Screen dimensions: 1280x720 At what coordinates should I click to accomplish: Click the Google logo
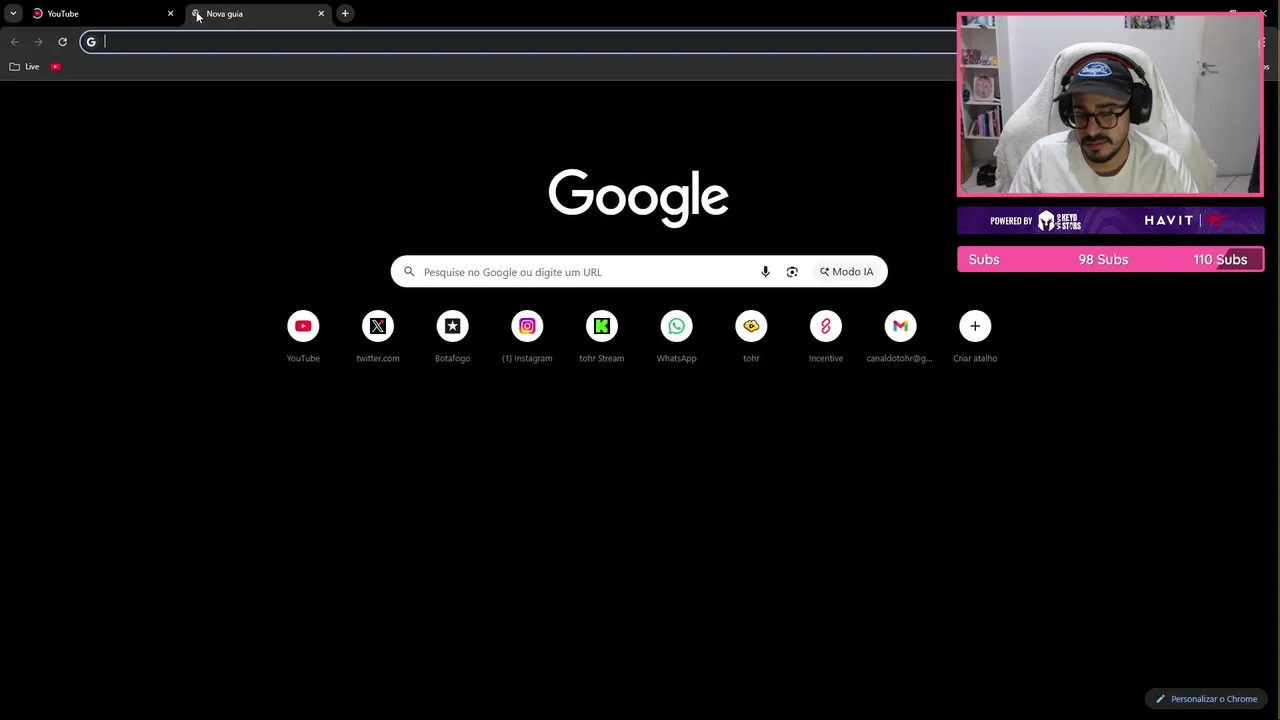pos(638,197)
